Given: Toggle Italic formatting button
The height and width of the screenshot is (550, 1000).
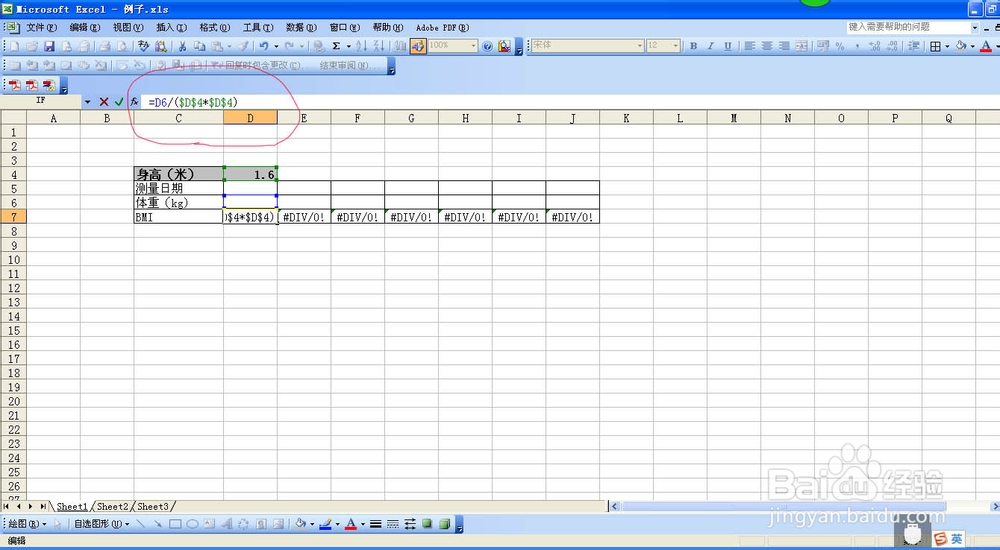Looking at the screenshot, I should coord(710,46).
